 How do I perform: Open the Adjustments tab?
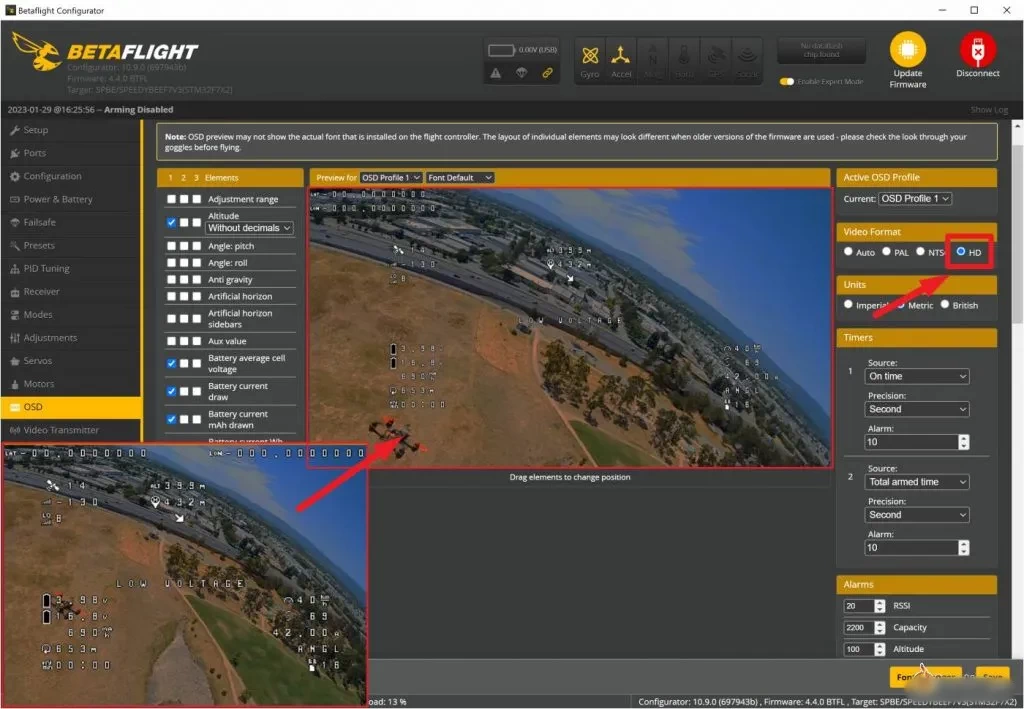(x=71, y=338)
